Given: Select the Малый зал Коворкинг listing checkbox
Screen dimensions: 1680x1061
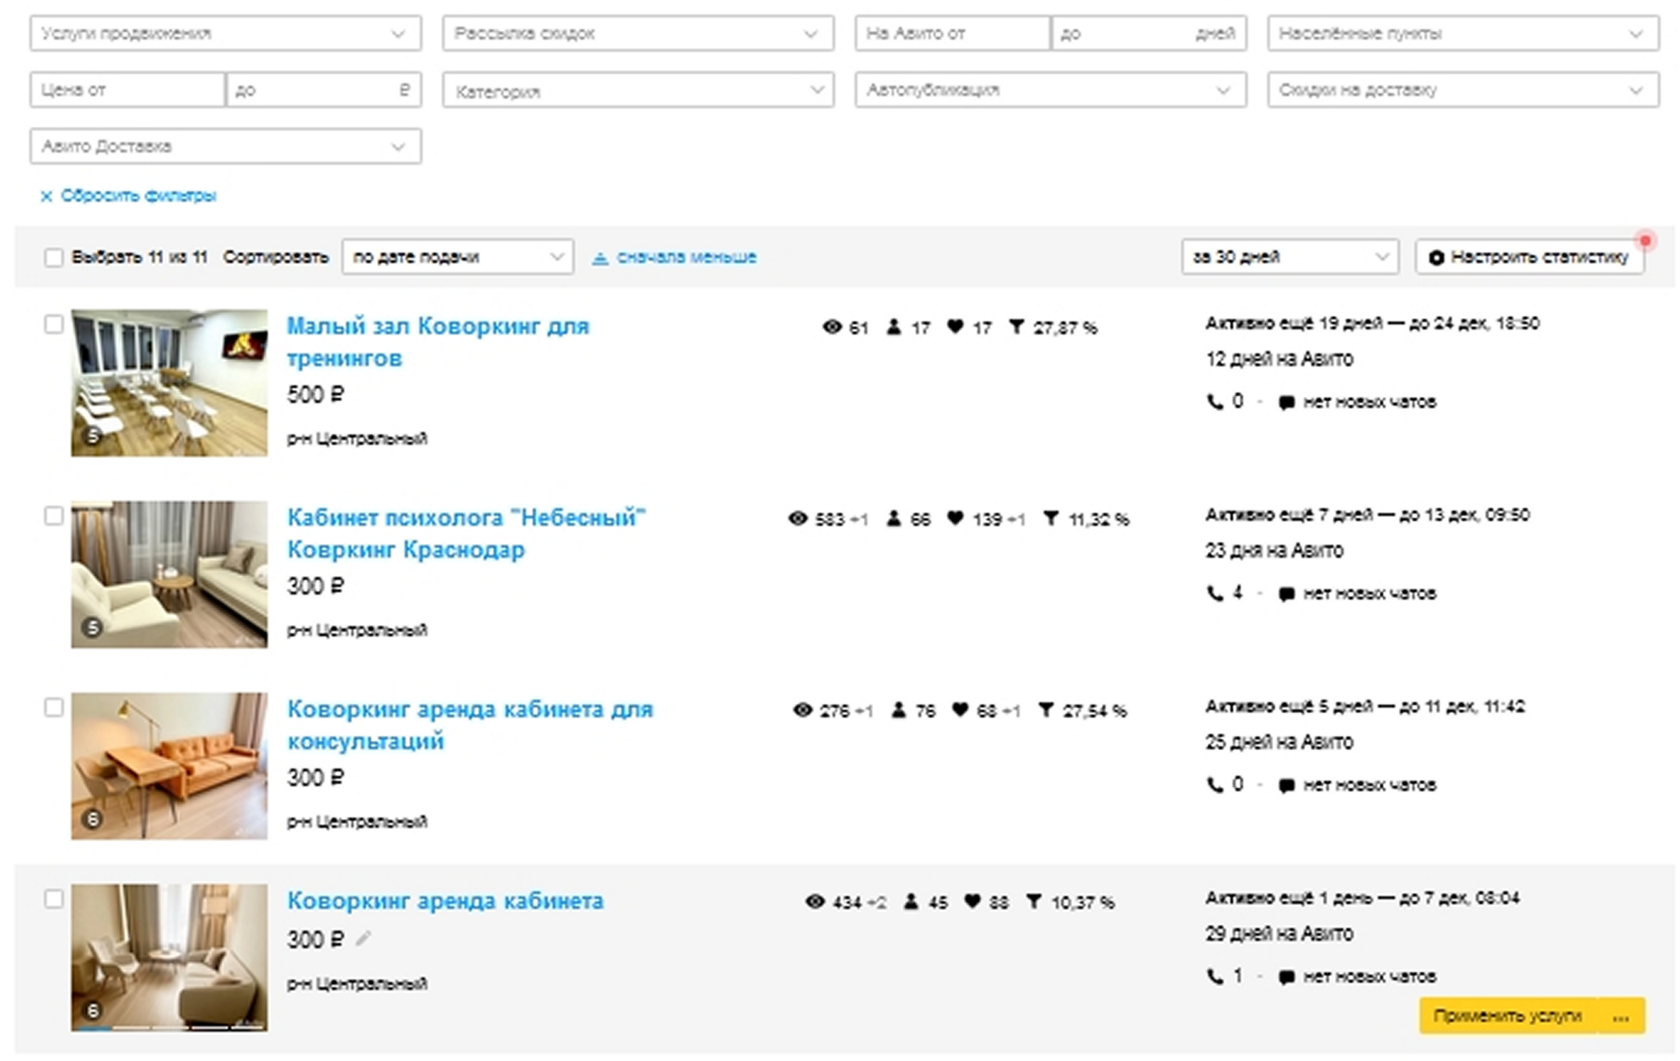Looking at the screenshot, I should click(54, 325).
